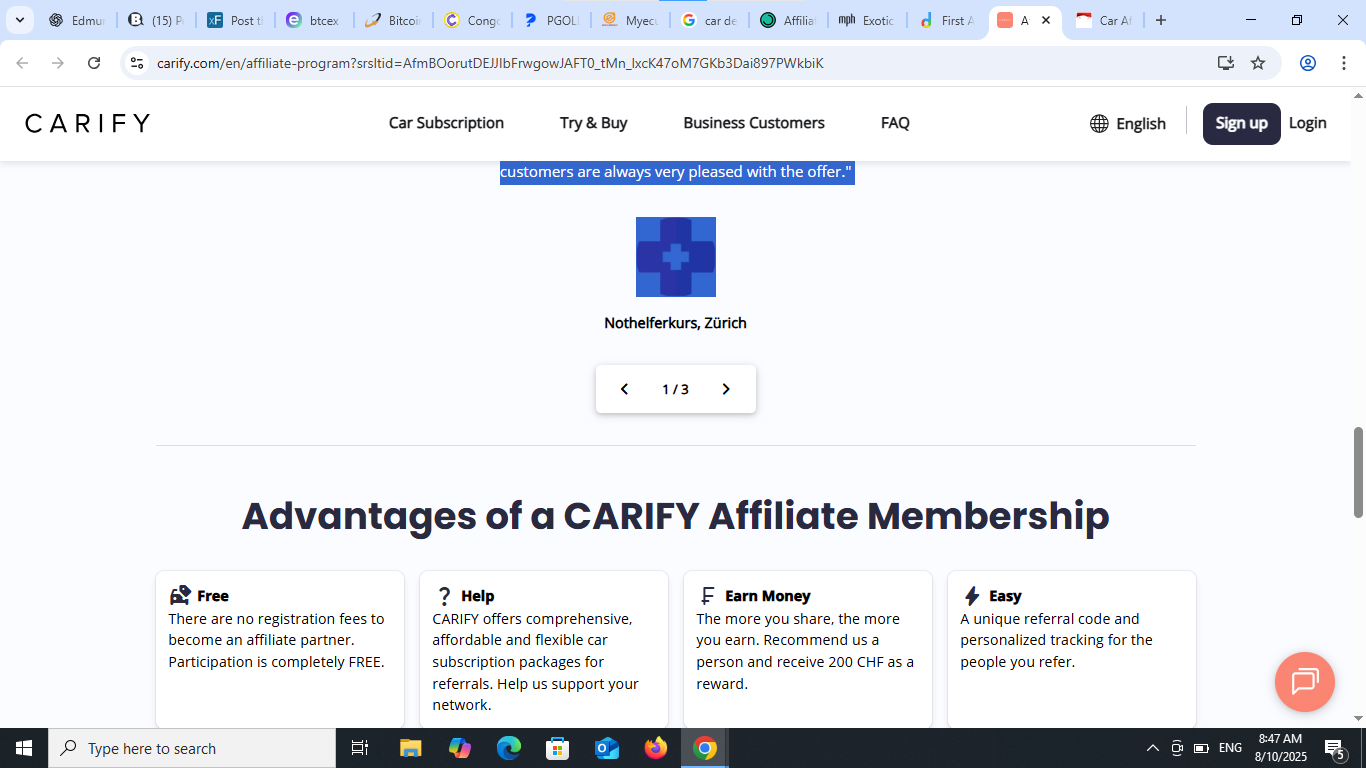Click the 'Help' card heading
The image size is (1366, 768).
click(478, 596)
